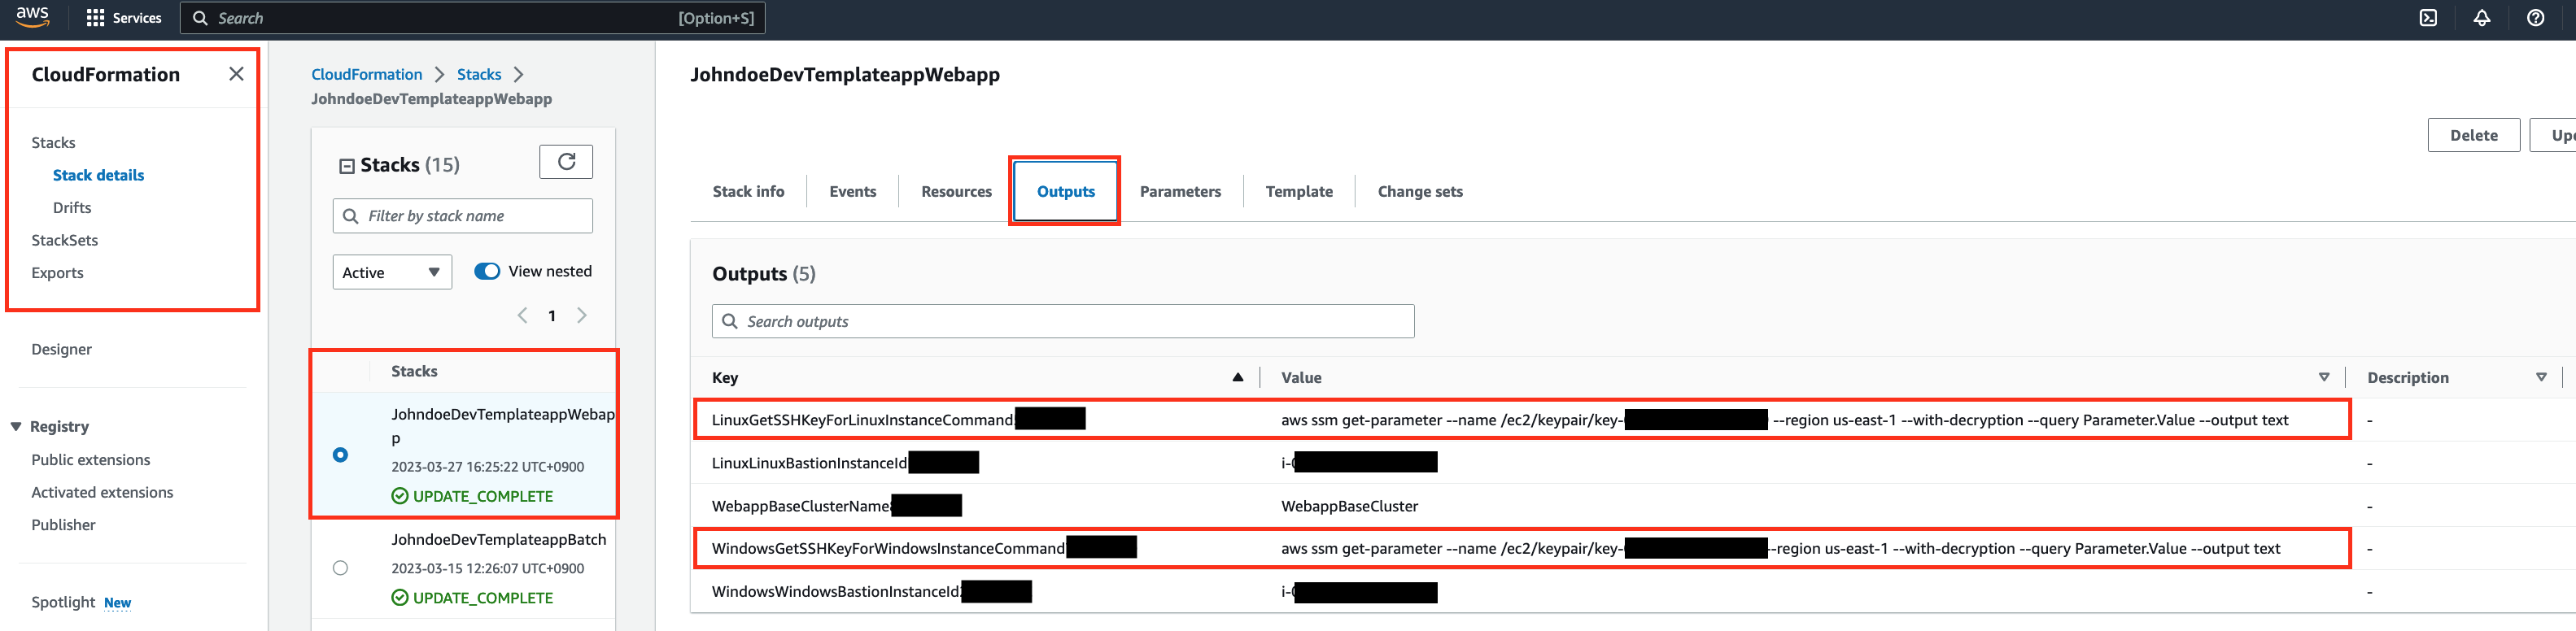Image resolution: width=2576 pixels, height=631 pixels.
Task: Open the notifications bell
Action: [x=2482, y=18]
